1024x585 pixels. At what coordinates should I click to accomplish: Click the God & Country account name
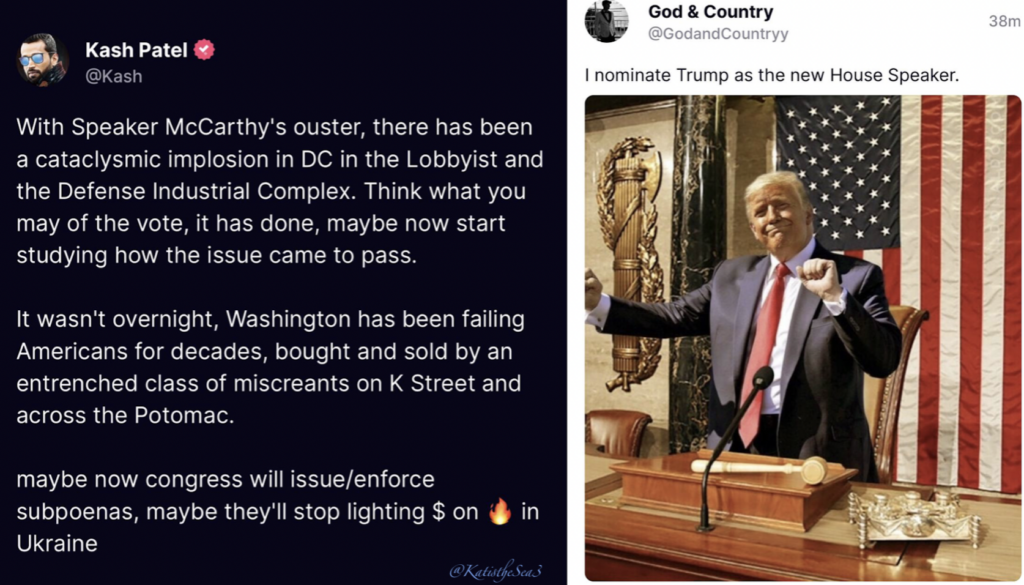710,12
